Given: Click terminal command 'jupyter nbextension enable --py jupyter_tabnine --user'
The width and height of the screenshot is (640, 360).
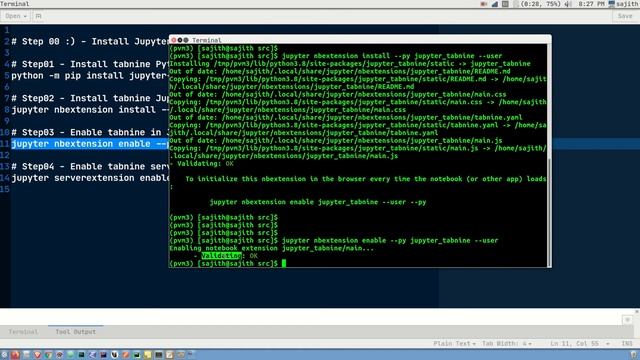Looking at the screenshot, I should pyautogui.click(x=390, y=240).
